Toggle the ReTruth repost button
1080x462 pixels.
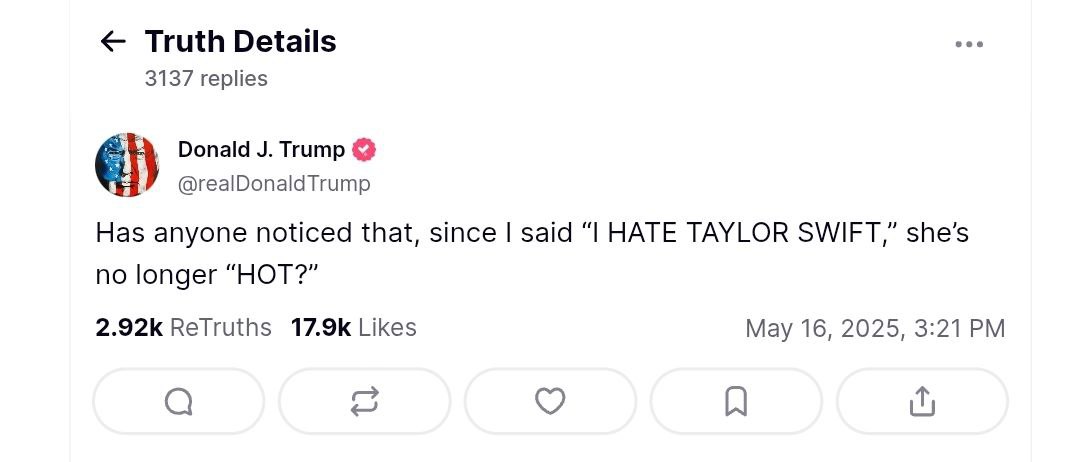click(x=364, y=402)
